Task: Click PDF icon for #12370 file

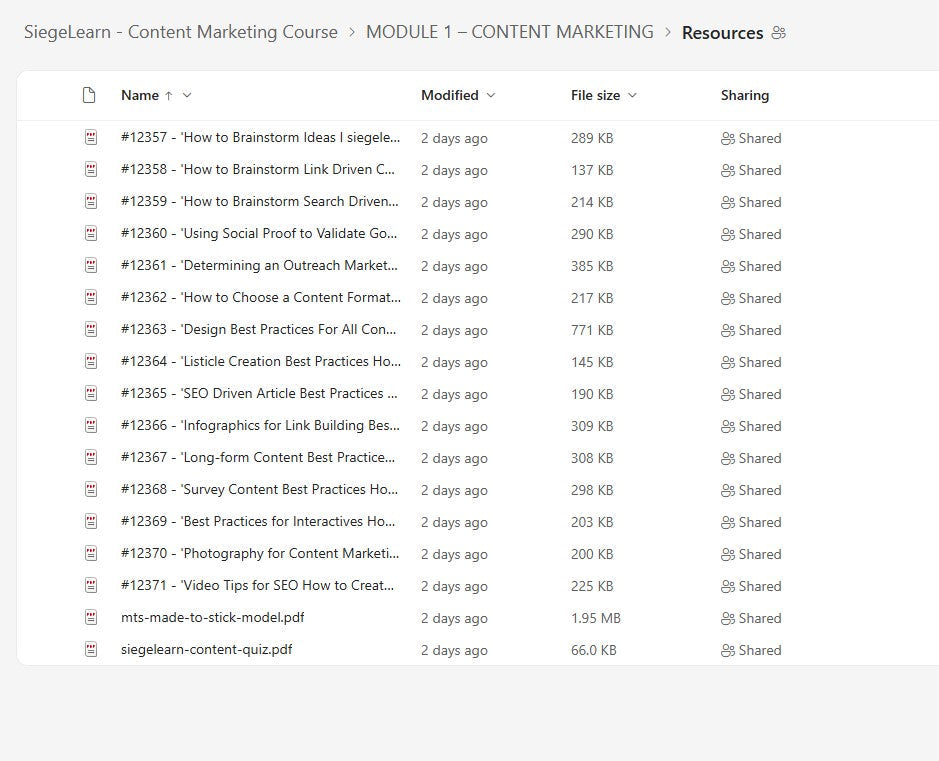Action: click(x=91, y=554)
